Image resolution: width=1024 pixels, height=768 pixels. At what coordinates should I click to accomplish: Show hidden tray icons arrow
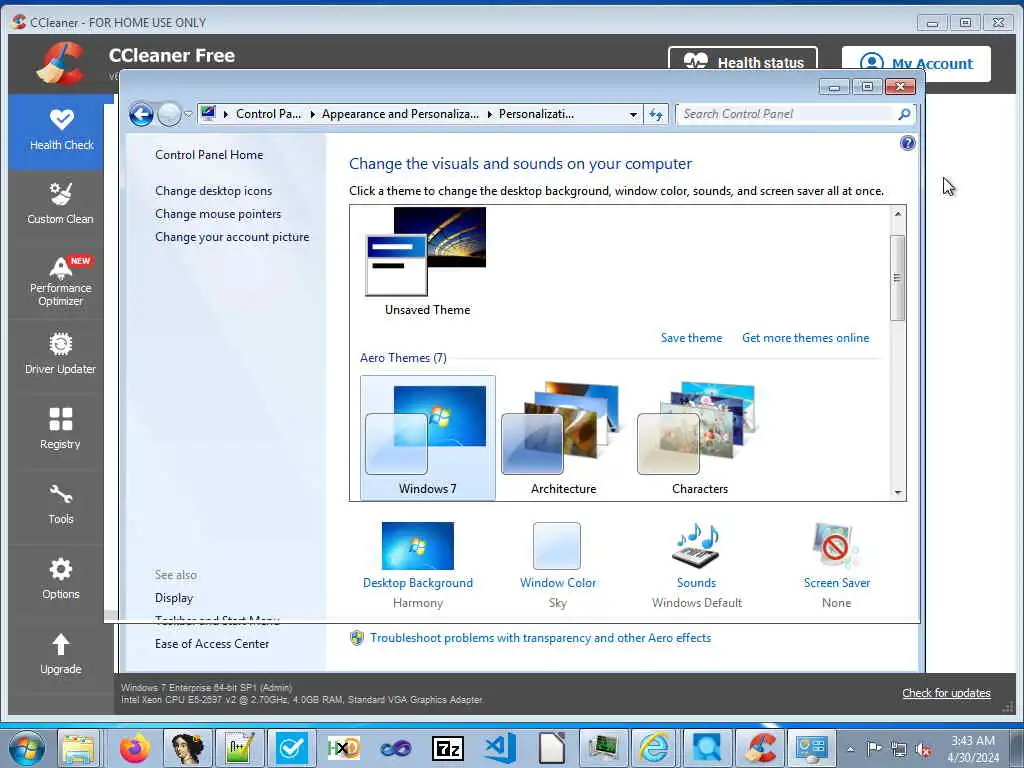coord(850,749)
